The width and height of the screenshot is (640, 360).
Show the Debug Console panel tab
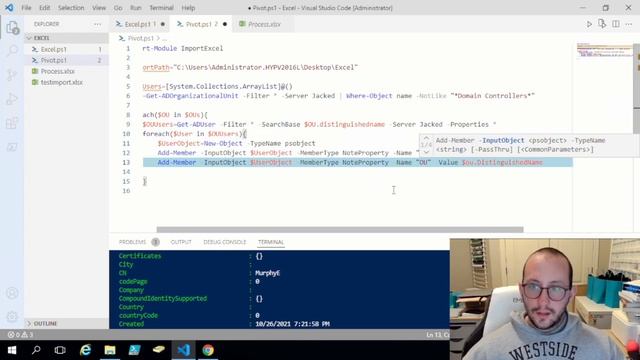(x=224, y=242)
